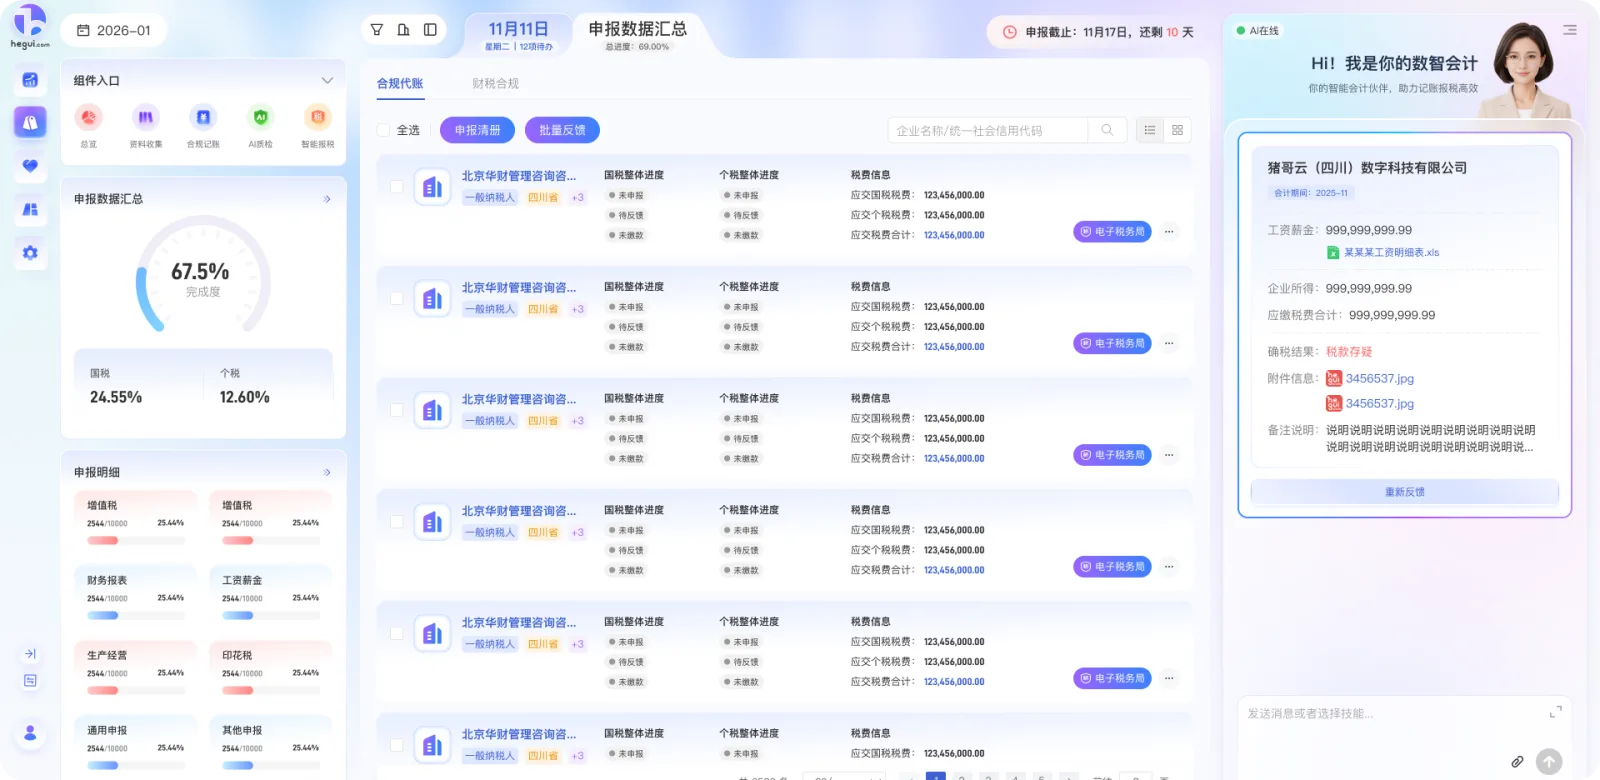Click the 申报清册 button
The image size is (1600, 780).
[478, 130]
